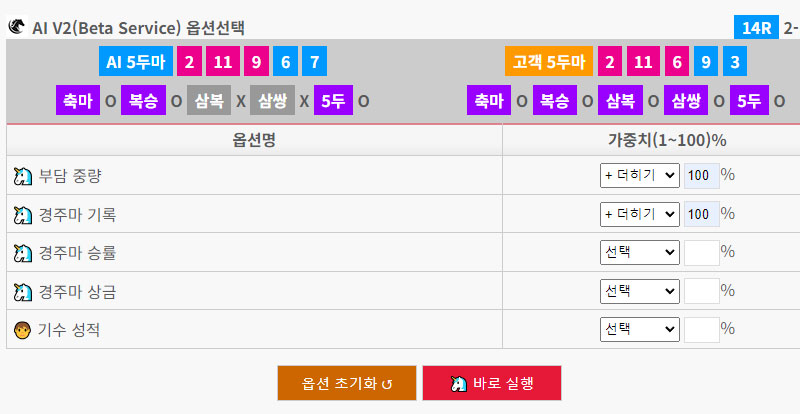Click the empty 경주마 승률 weight field
Screen dimensions: 800x414
click(x=702, y=253)
